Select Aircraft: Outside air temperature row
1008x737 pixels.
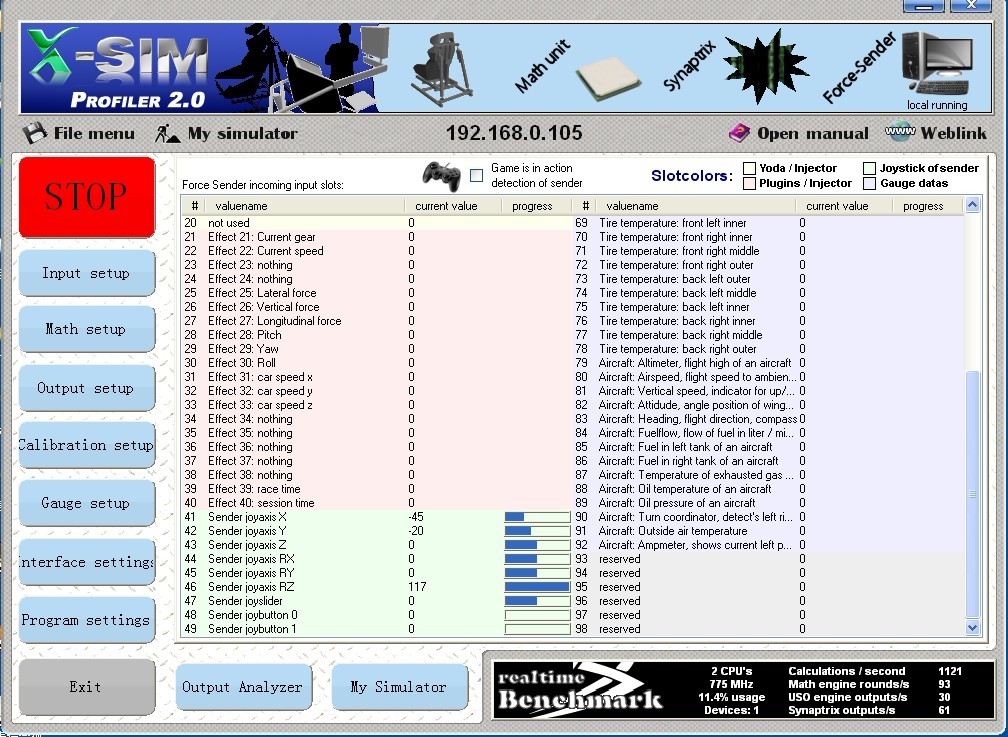[768, 531]
